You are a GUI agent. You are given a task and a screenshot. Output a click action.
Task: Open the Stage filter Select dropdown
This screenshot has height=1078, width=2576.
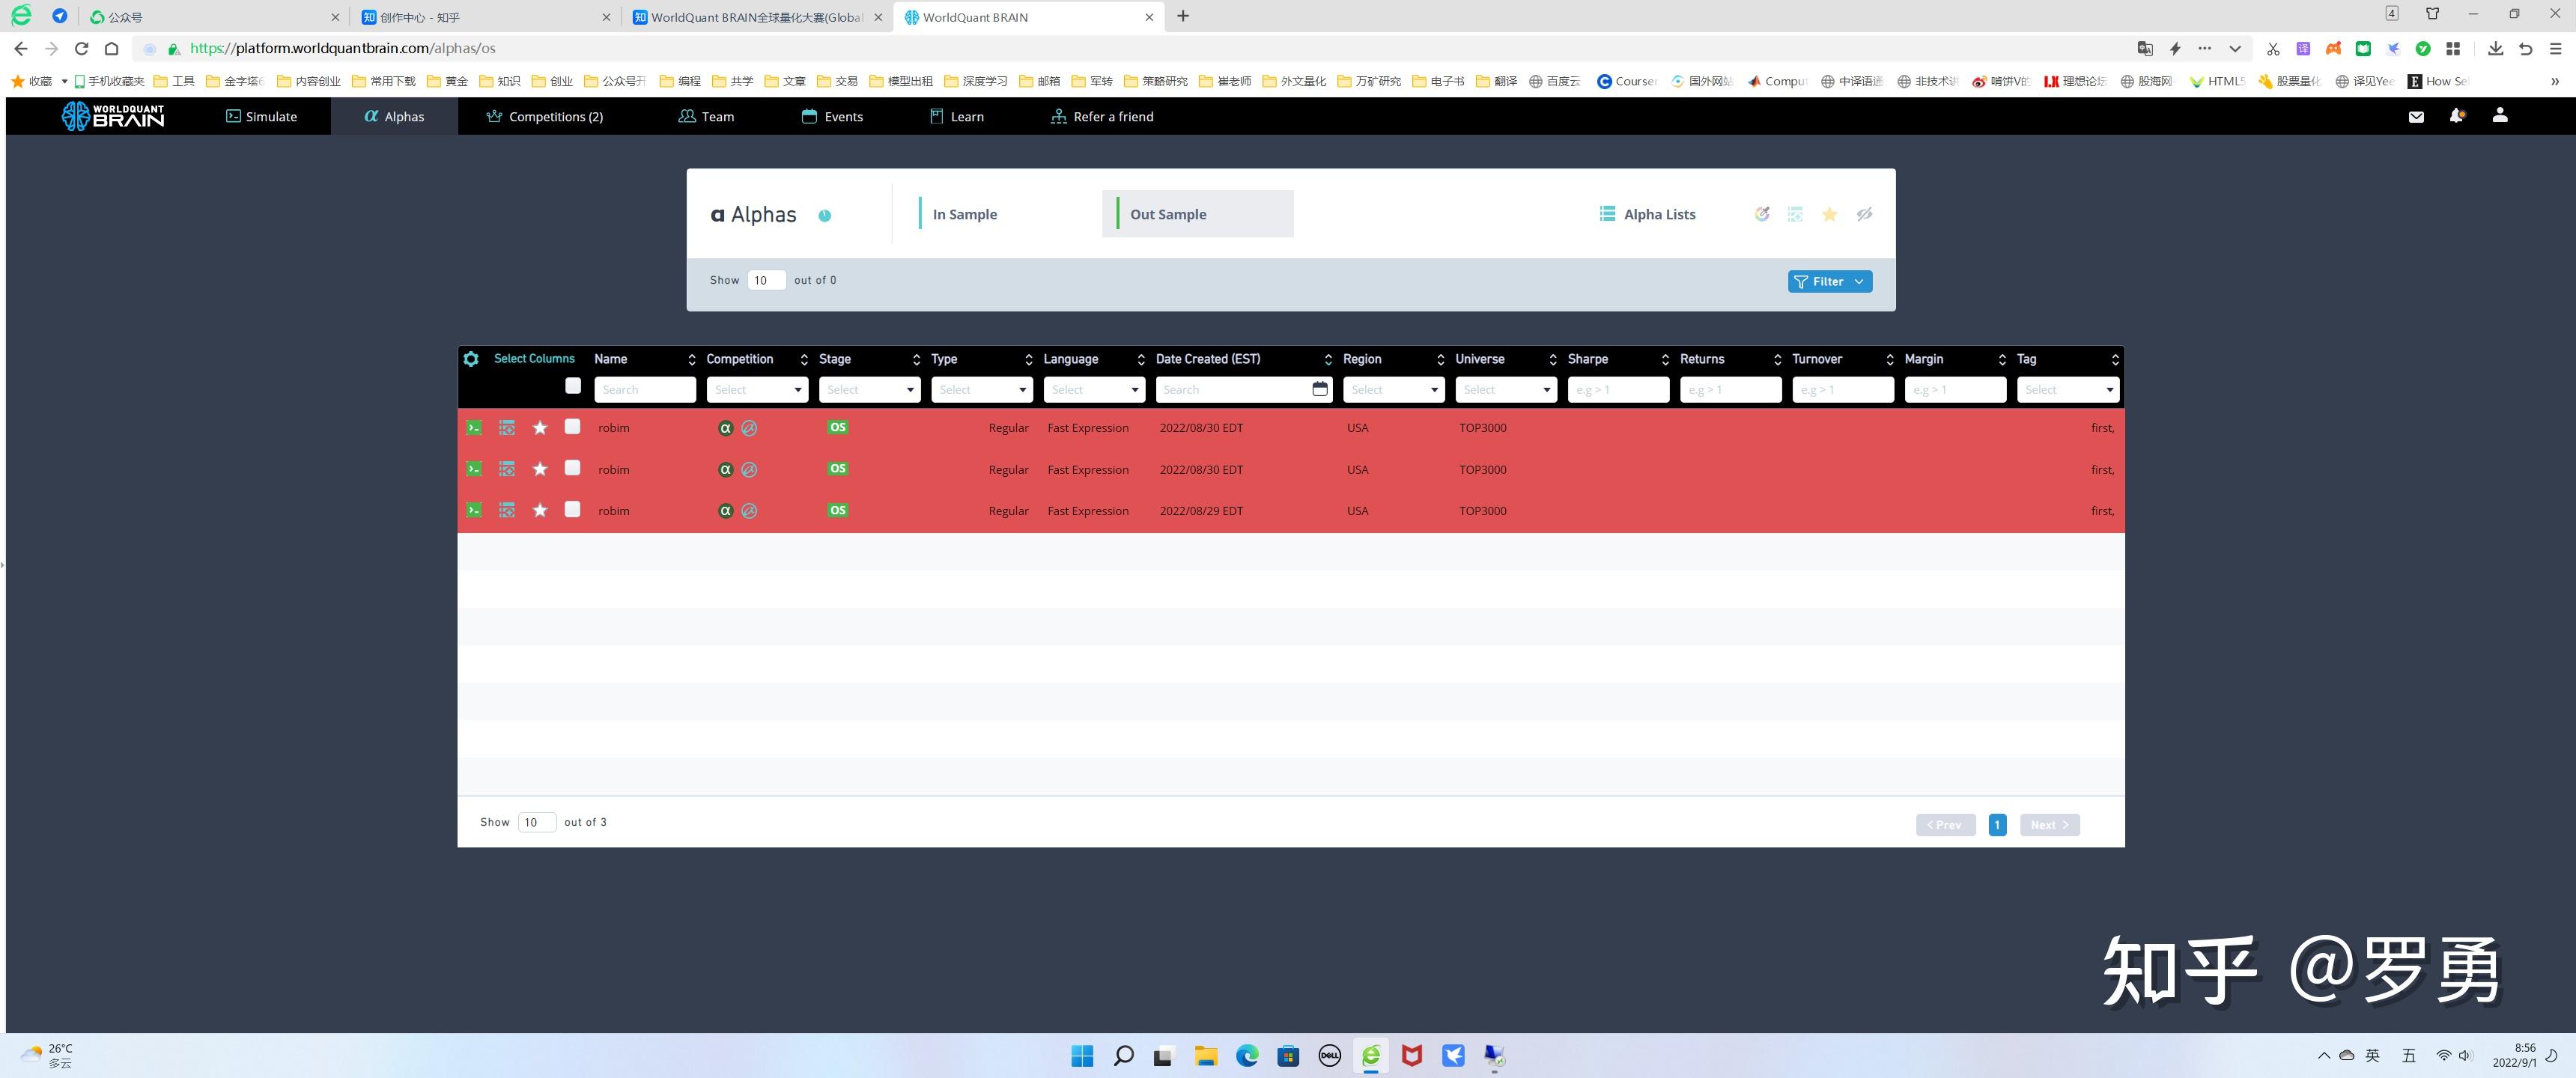pyautogui.click(x=869, y=390)
